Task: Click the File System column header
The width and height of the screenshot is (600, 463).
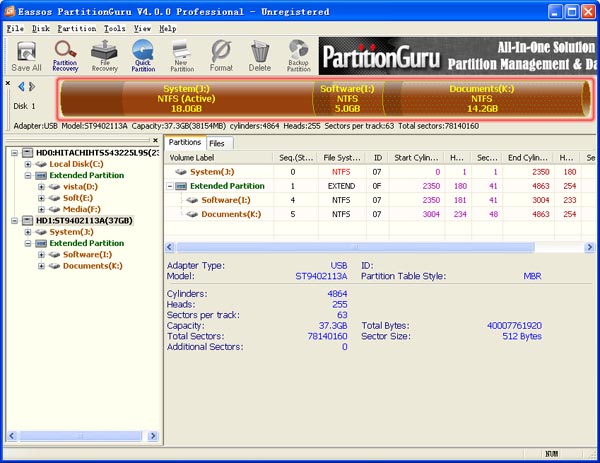Action: click(342, 158)
